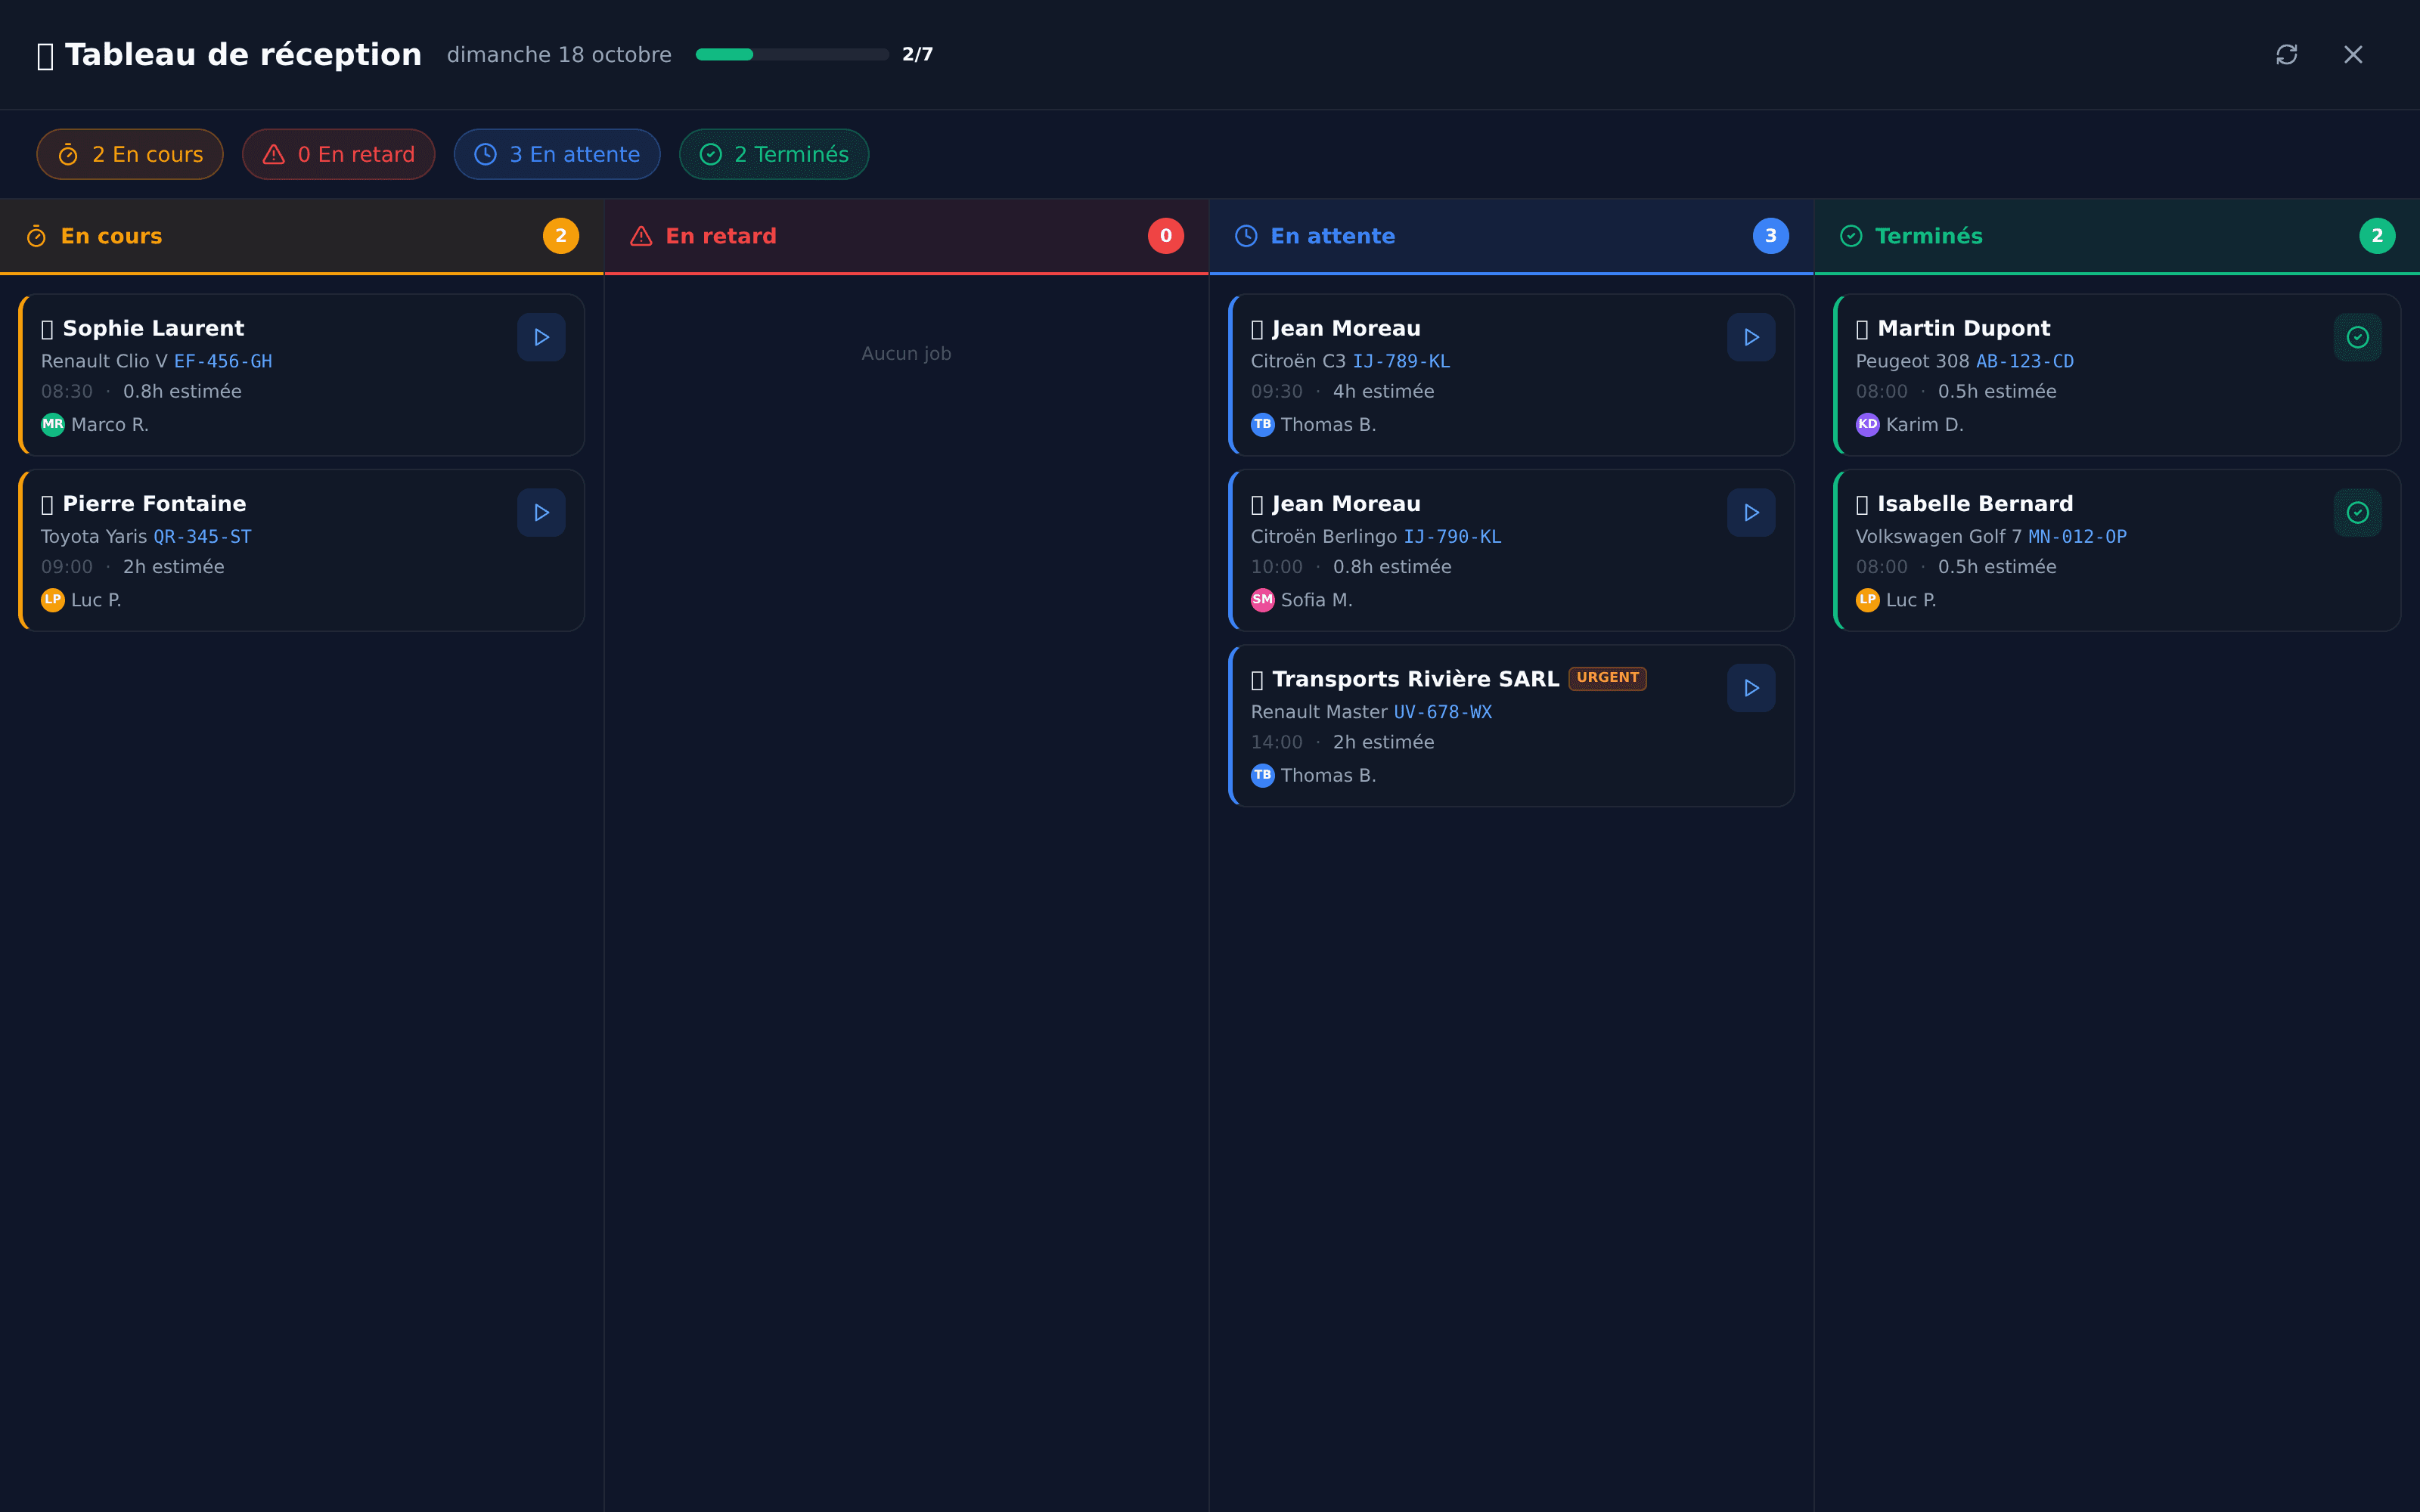Click the SM avatar for Sofia M.
The width and height of the screenshot is (2420, 1512).
1263,600
